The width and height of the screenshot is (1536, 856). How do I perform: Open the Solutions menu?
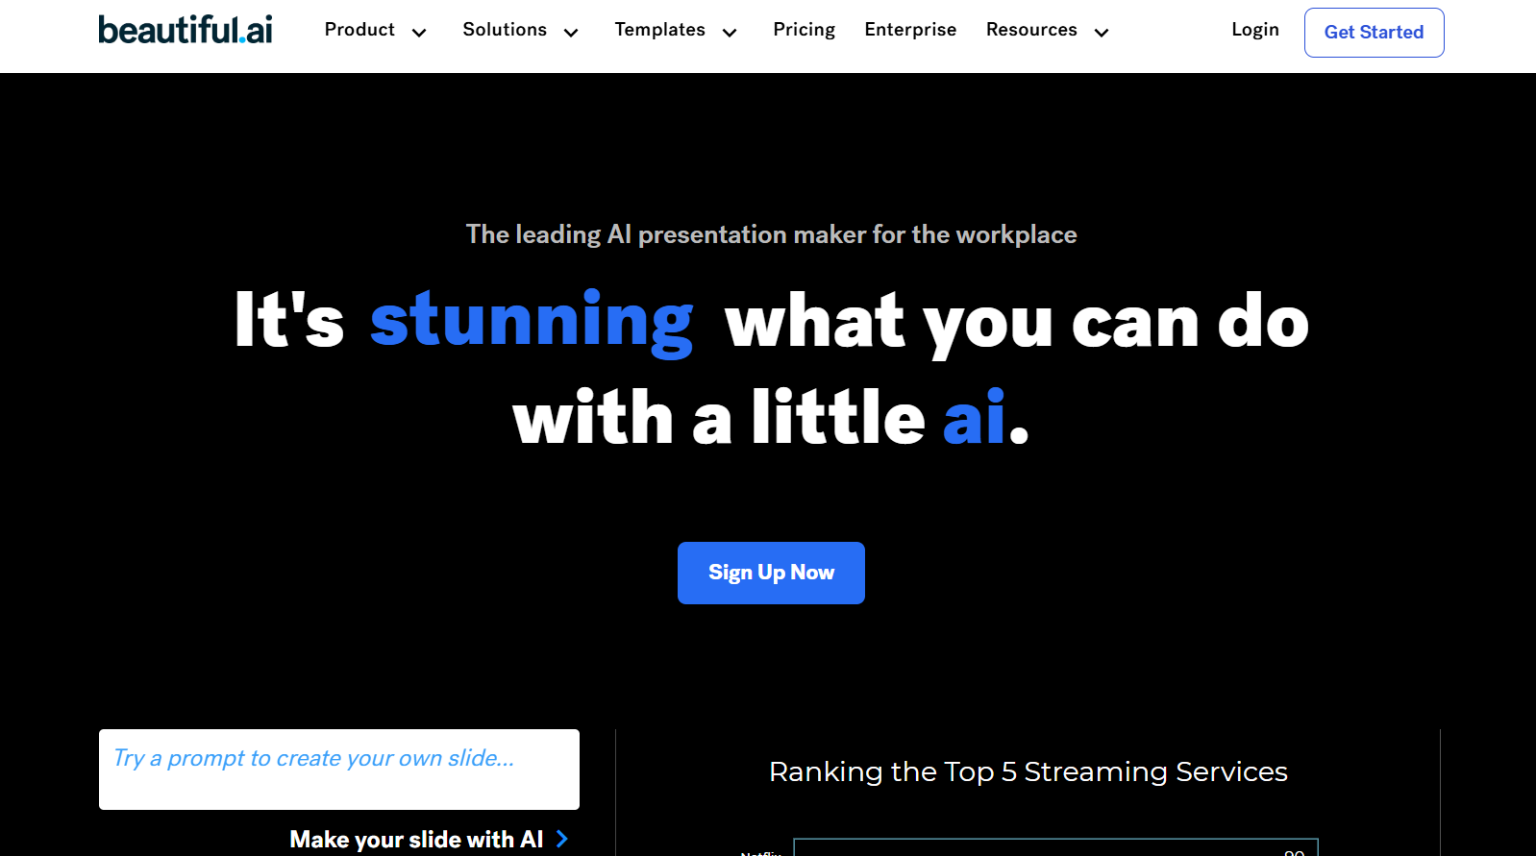[x=504, y=30]
